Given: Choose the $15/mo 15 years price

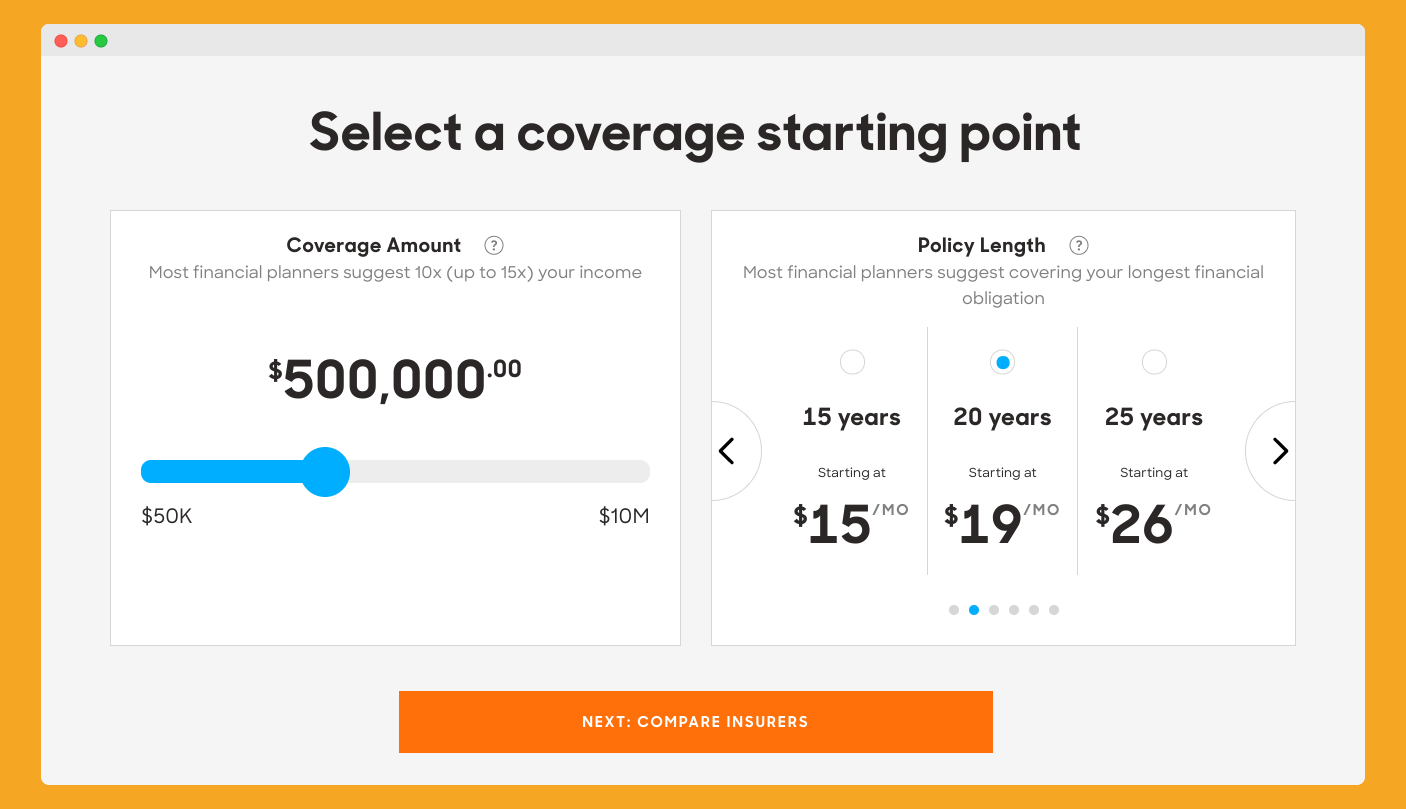Looking at the screenshot, I should pos(851,524).
